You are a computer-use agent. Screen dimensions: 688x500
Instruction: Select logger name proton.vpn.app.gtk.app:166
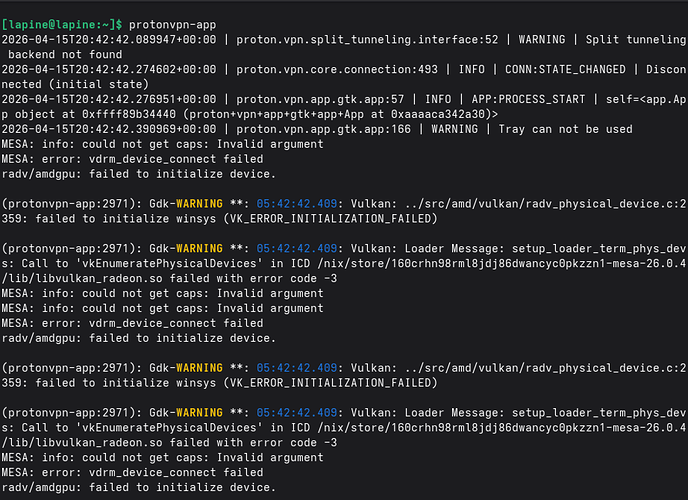click(x=324, y=129)
